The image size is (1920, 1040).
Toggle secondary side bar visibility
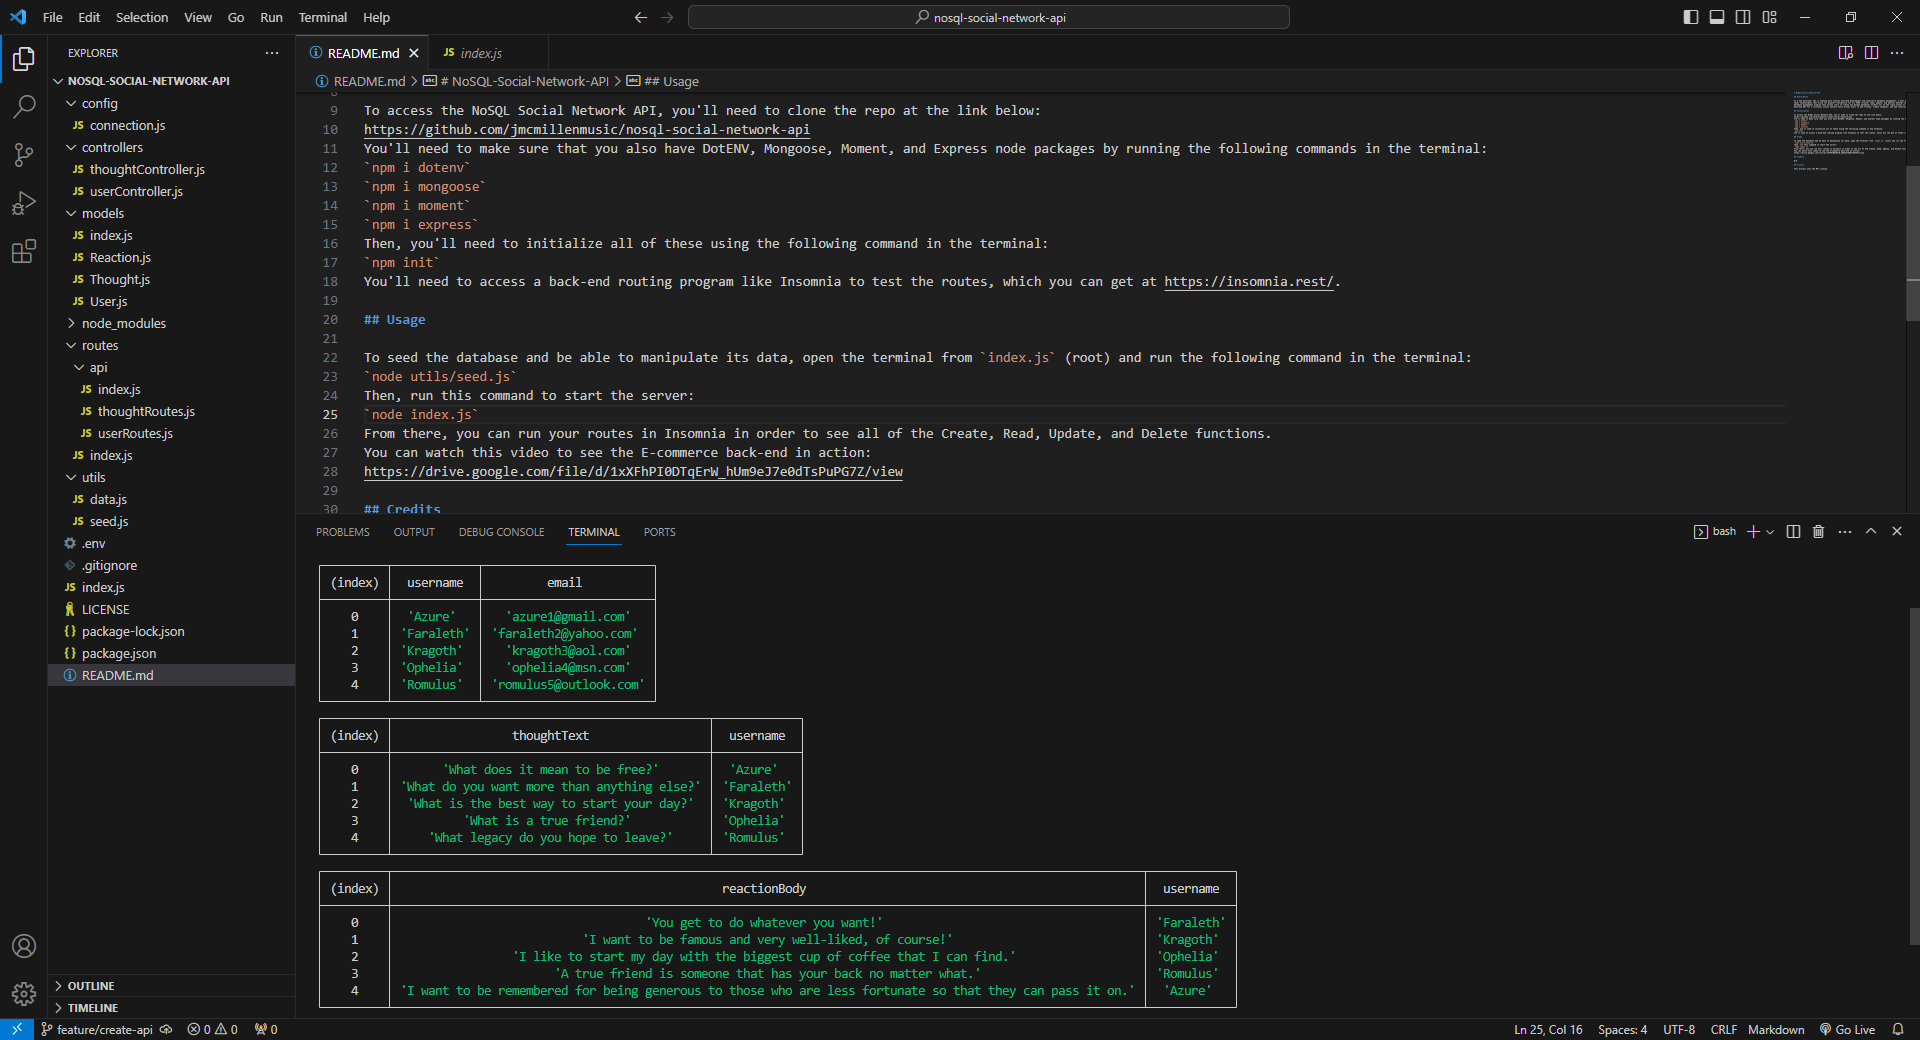[x=1743, y=17]
